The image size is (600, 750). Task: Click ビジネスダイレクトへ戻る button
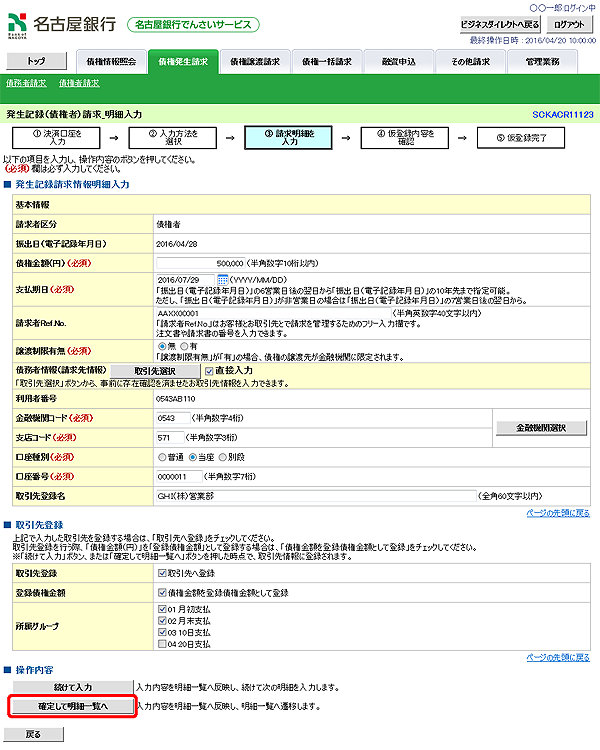(x=500, y=24)
